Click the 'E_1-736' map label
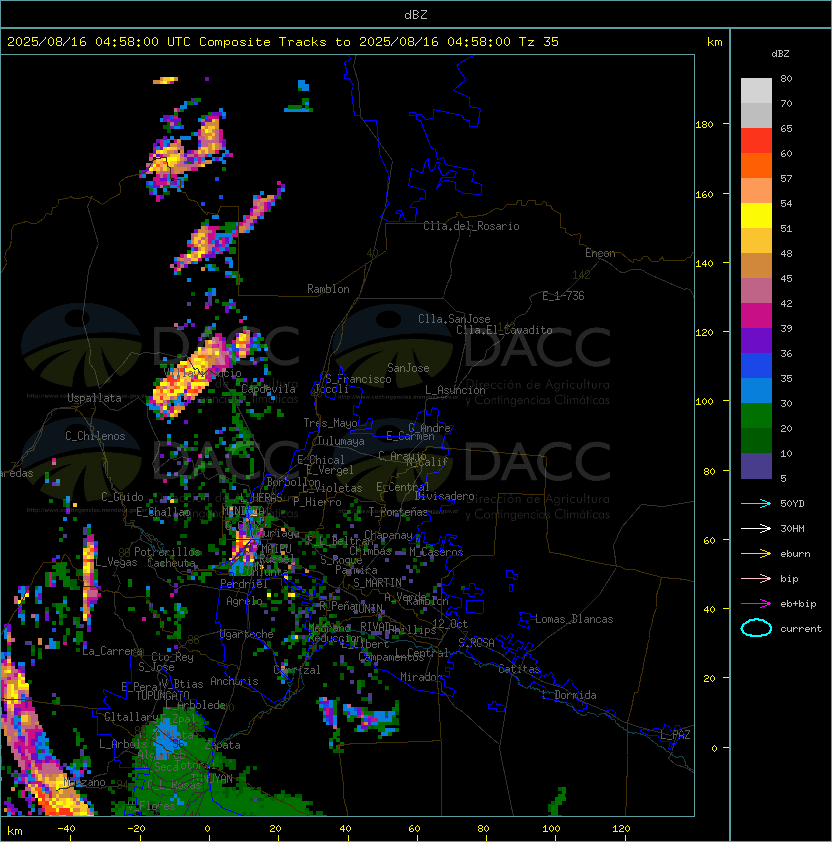The height and width of the screenshot is (842, 832). point(563,296)
